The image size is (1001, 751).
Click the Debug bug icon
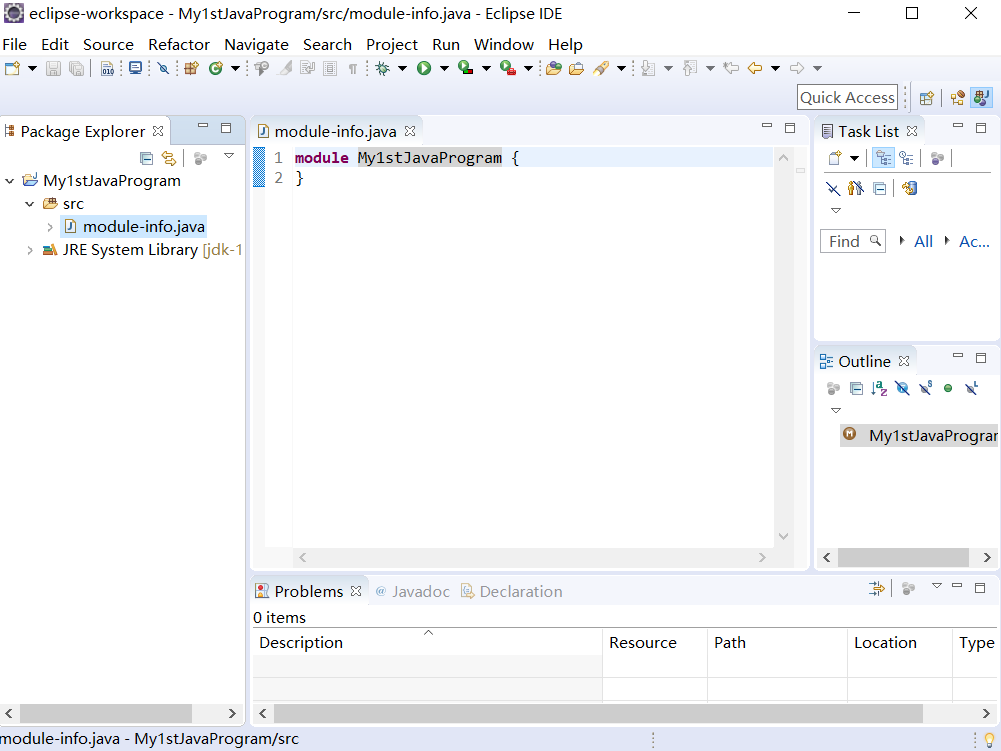[382, 68]
